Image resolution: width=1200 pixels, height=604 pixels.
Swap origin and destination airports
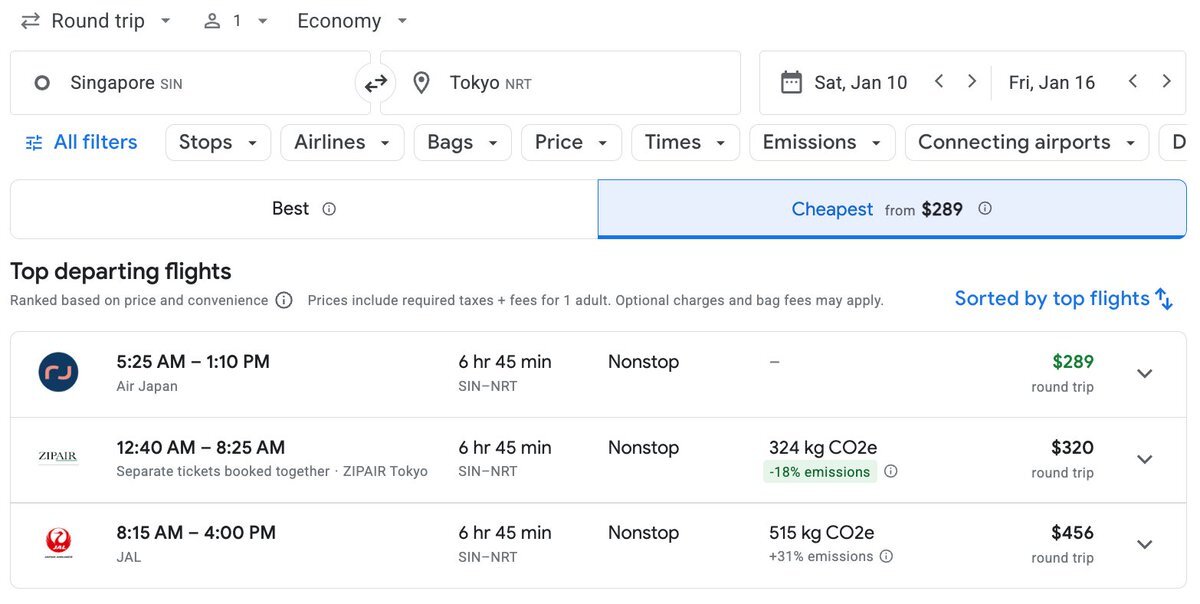[x=375, y=84]
